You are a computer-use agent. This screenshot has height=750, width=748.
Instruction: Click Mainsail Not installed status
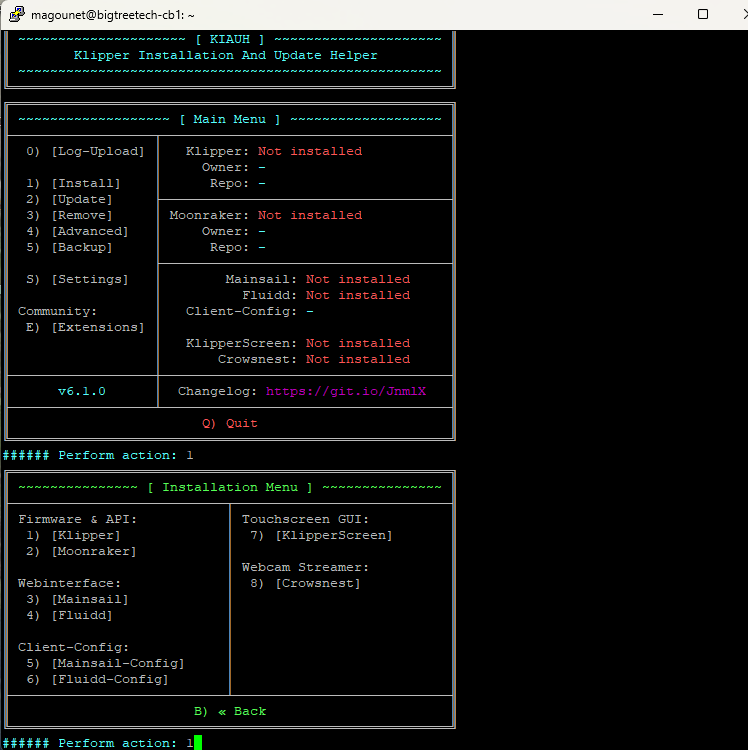click(358, 279)
